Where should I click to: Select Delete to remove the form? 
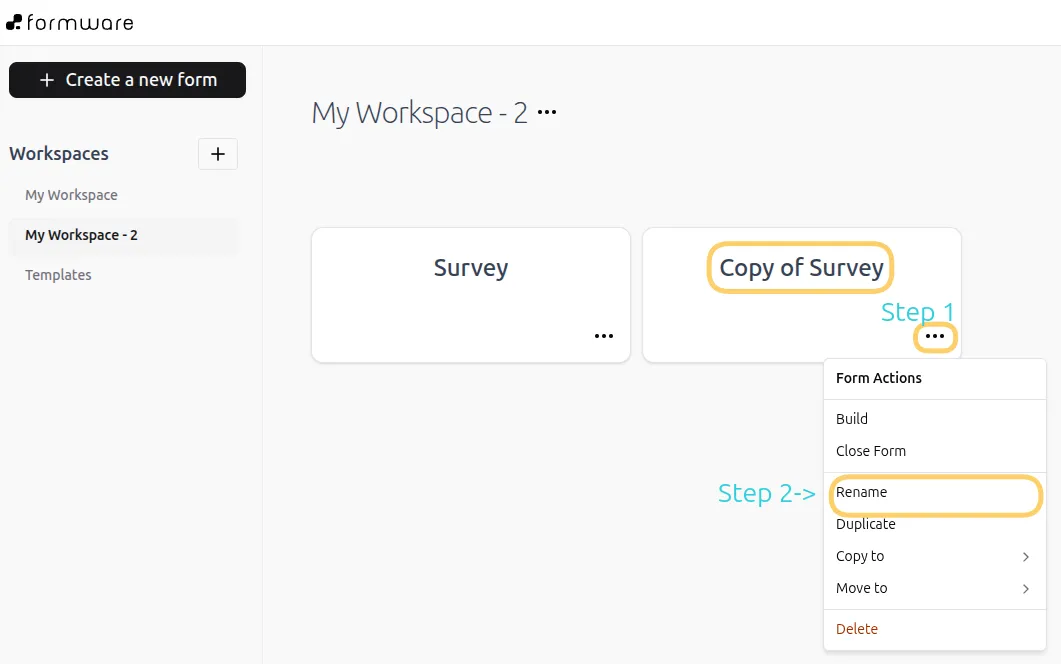click(856, 629)
